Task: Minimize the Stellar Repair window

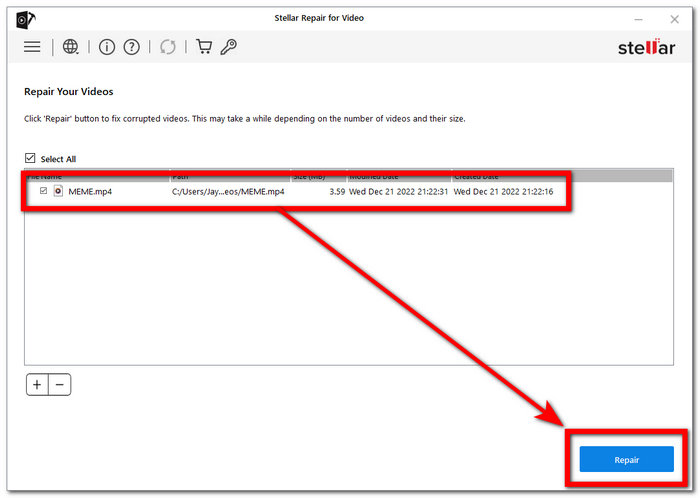Action: [x=638, y=20]
